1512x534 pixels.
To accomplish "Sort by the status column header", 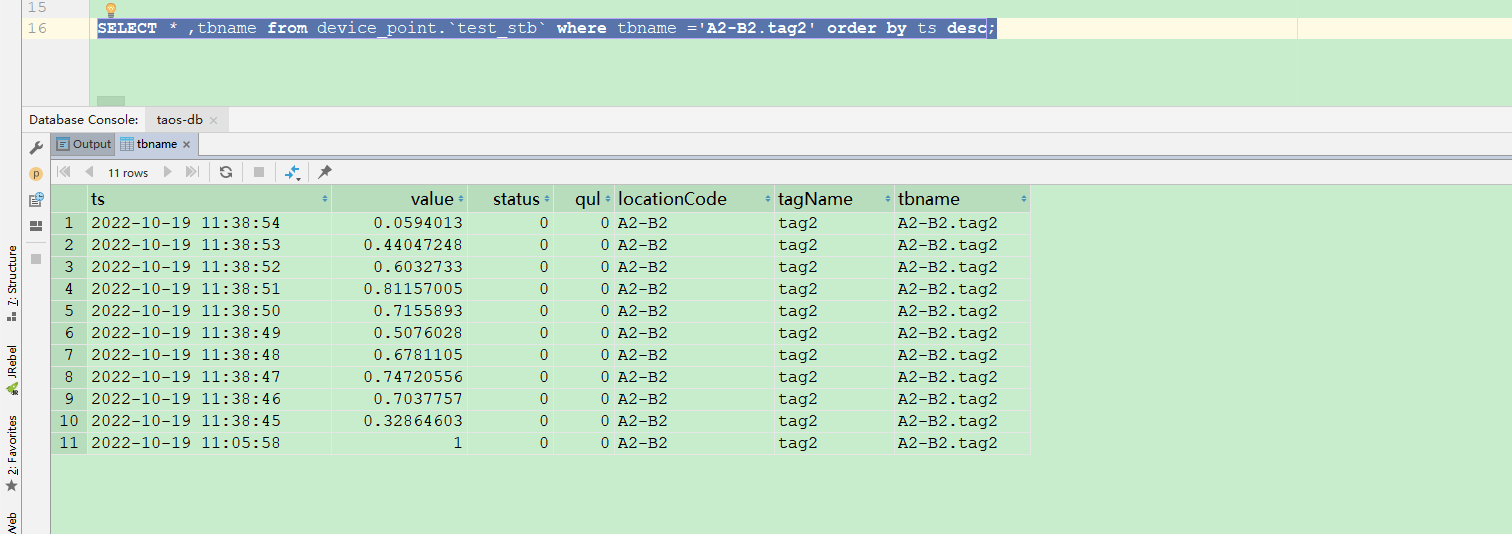I will point(511,199).
